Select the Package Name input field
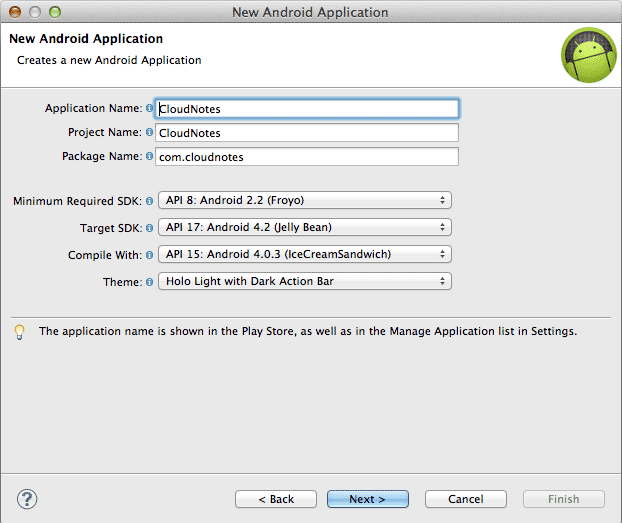This screenshot has width=622, height=523. [x=308, y=156]
